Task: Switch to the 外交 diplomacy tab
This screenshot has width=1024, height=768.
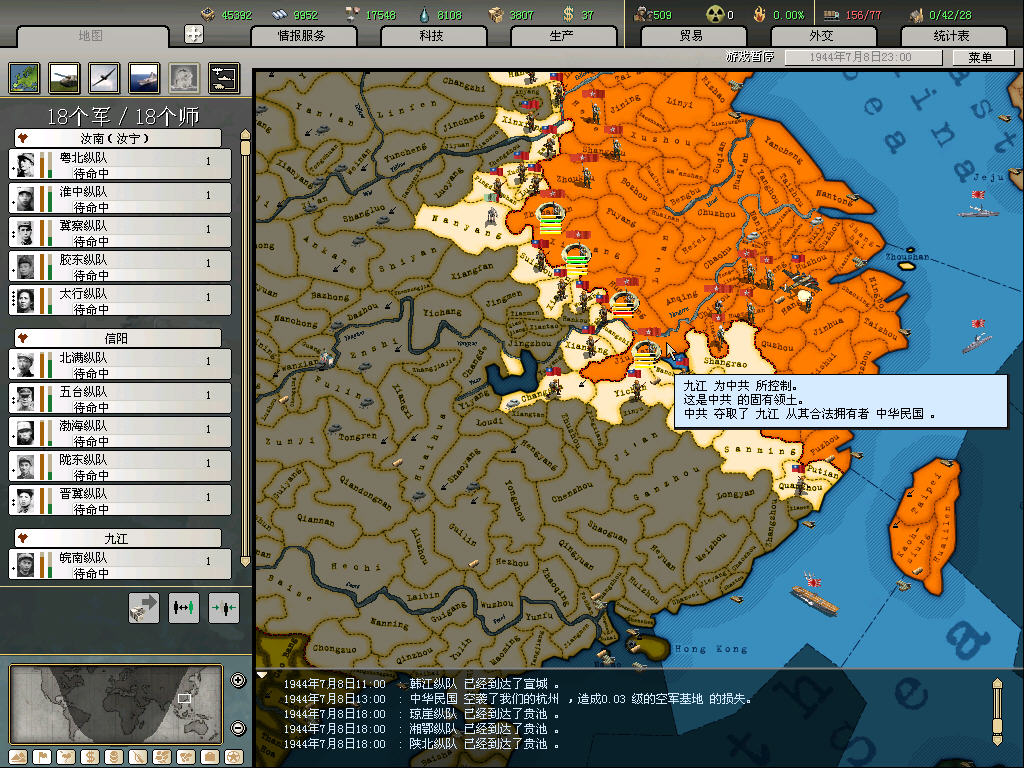Action: [821, 36]
